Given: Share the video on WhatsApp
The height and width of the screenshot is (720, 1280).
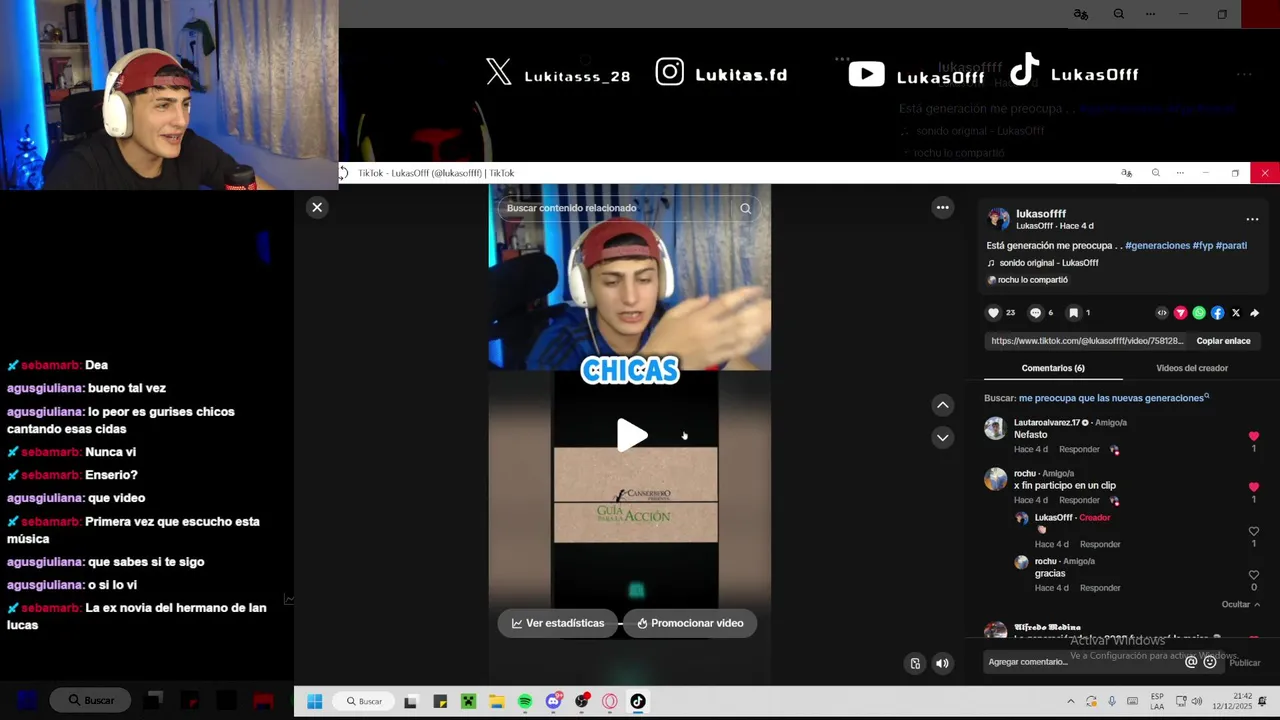Looking at the screenshot, I should coord(1199,313).
